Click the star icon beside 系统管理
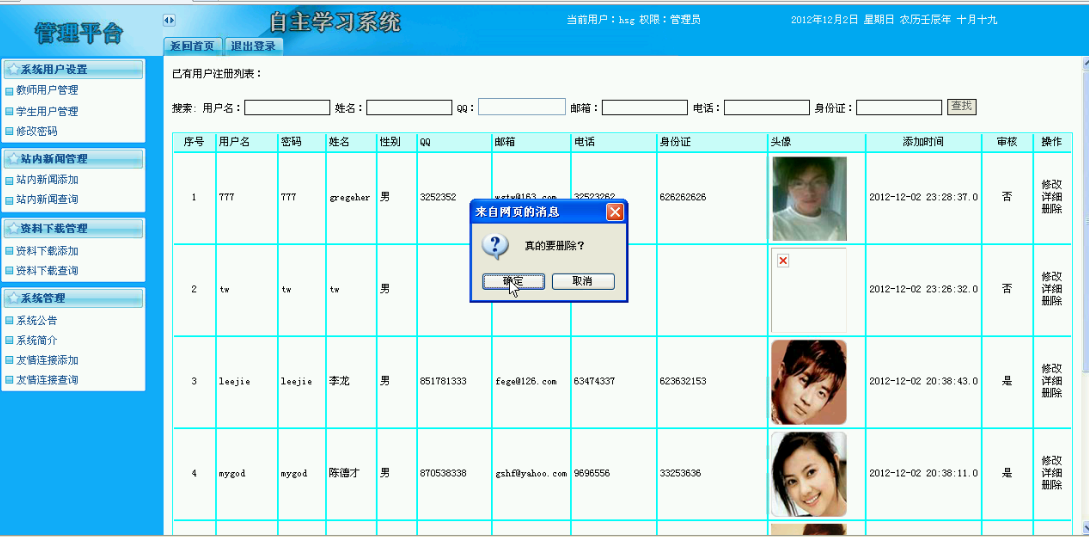 (x=13, y=298)
